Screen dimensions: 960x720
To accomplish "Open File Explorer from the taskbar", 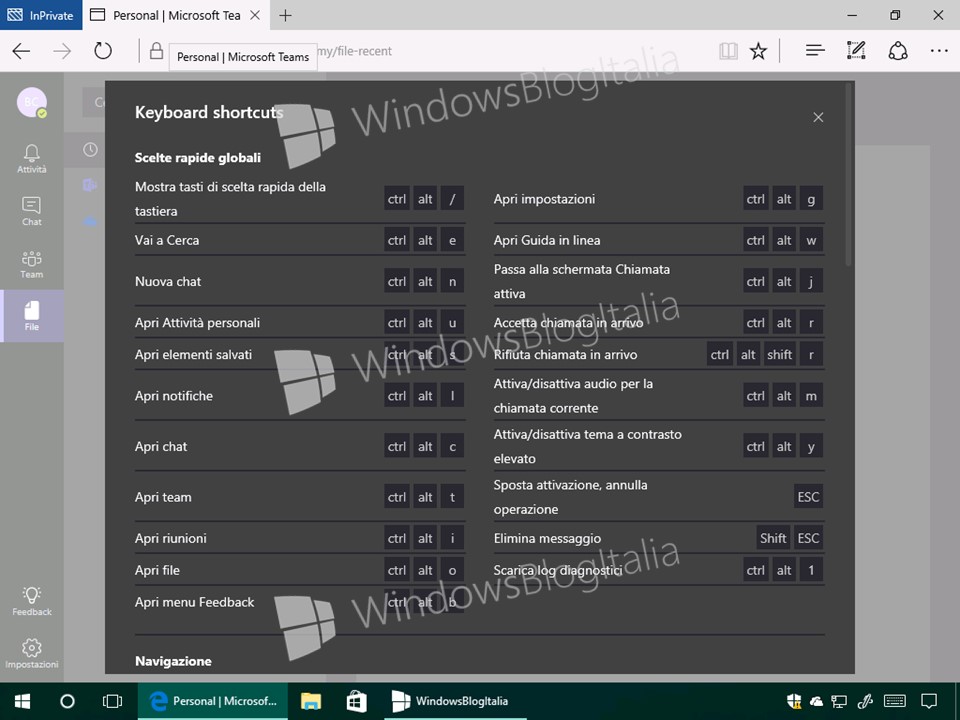I will tap(311, 701).
